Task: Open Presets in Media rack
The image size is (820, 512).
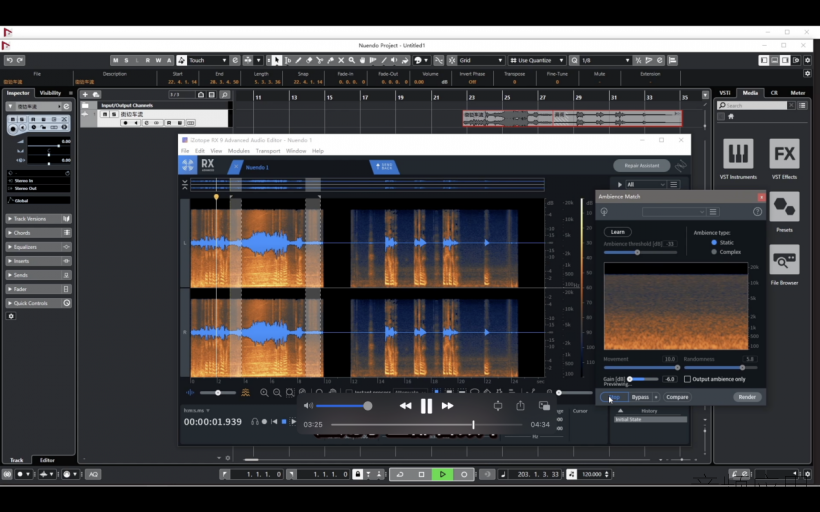Action: coord(784,212)
